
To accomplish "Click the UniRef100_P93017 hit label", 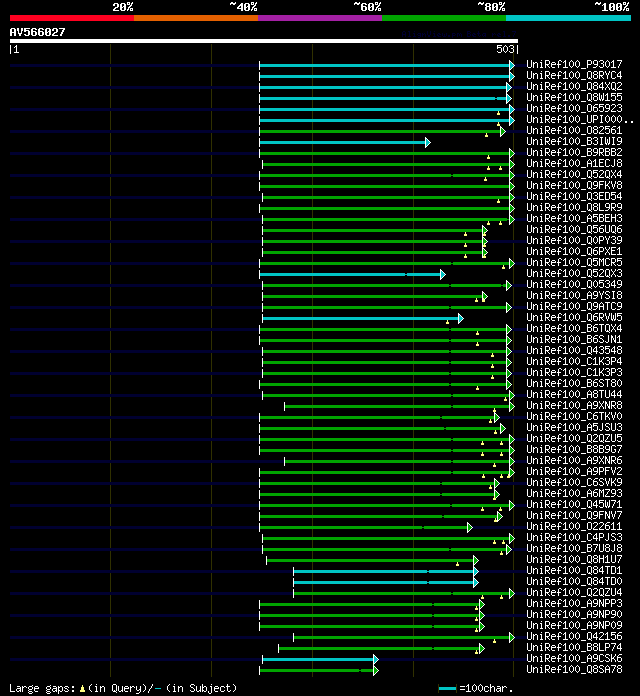I will [574, 64].
